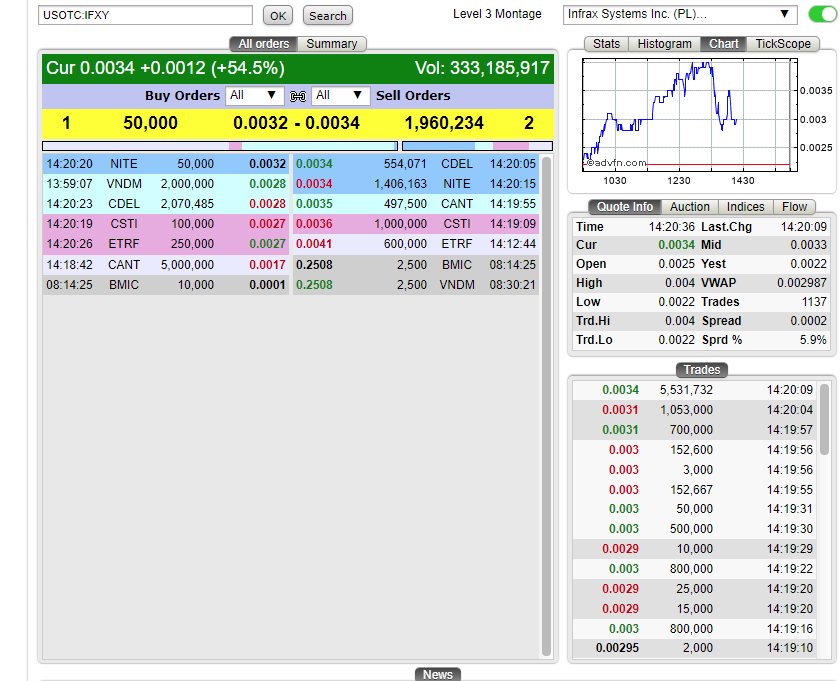Select ETRF sell order at 0.0041
The height and width of the screenshot is (681, 840).
tap(416, 244)
